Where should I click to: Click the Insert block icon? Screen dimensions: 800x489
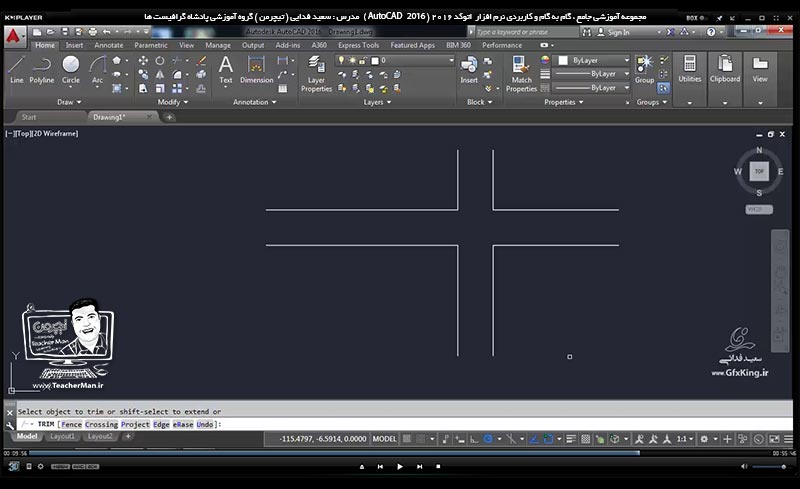point(469,70)
